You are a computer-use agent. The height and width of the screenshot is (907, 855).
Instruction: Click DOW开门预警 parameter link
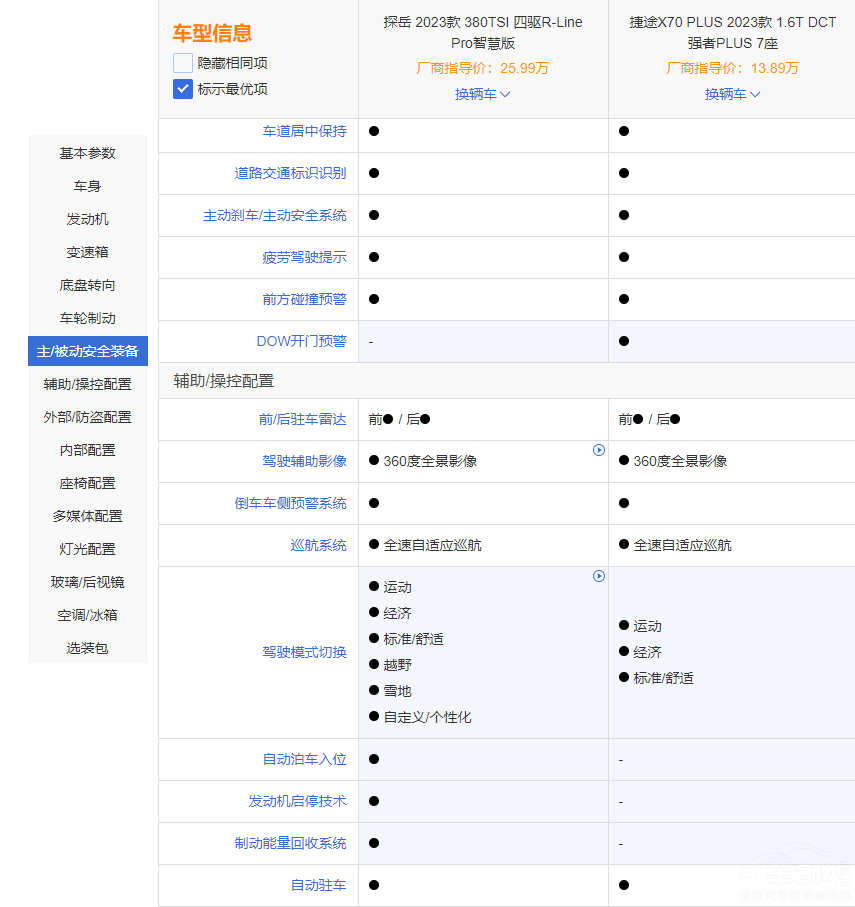[301, 341]
